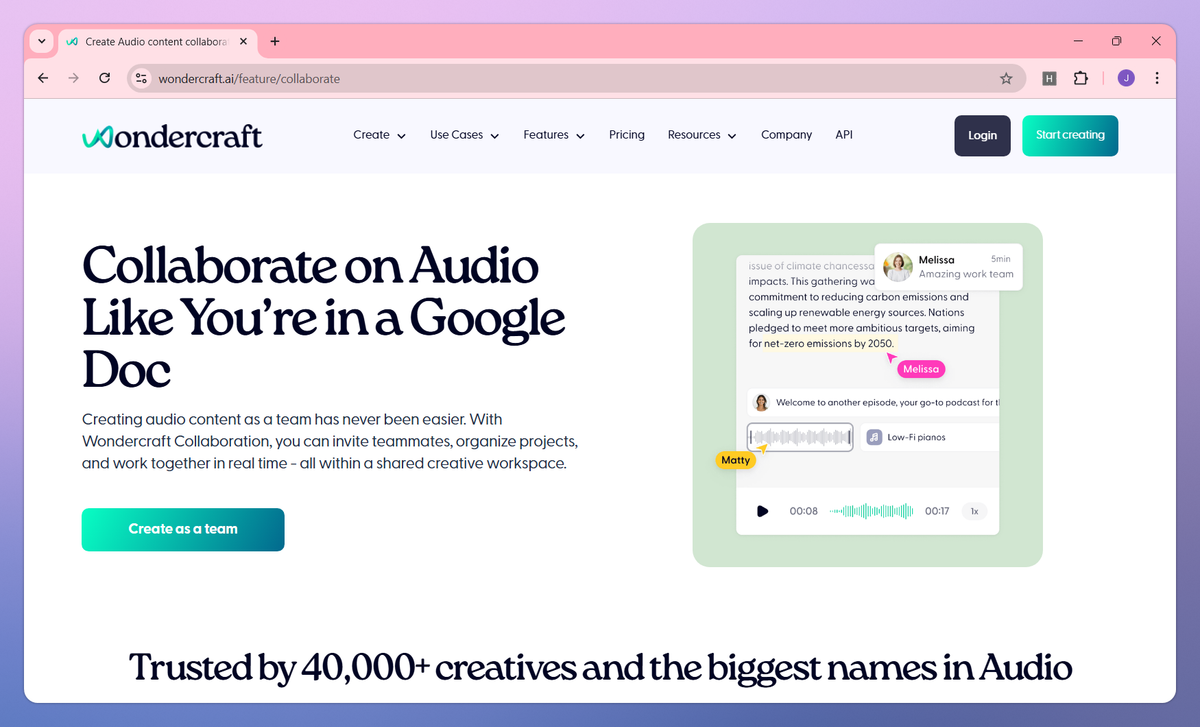Image resolution: width=1200 pixels, height=727 pixels.
Task: Reload the page
Action: click(104, 78)
